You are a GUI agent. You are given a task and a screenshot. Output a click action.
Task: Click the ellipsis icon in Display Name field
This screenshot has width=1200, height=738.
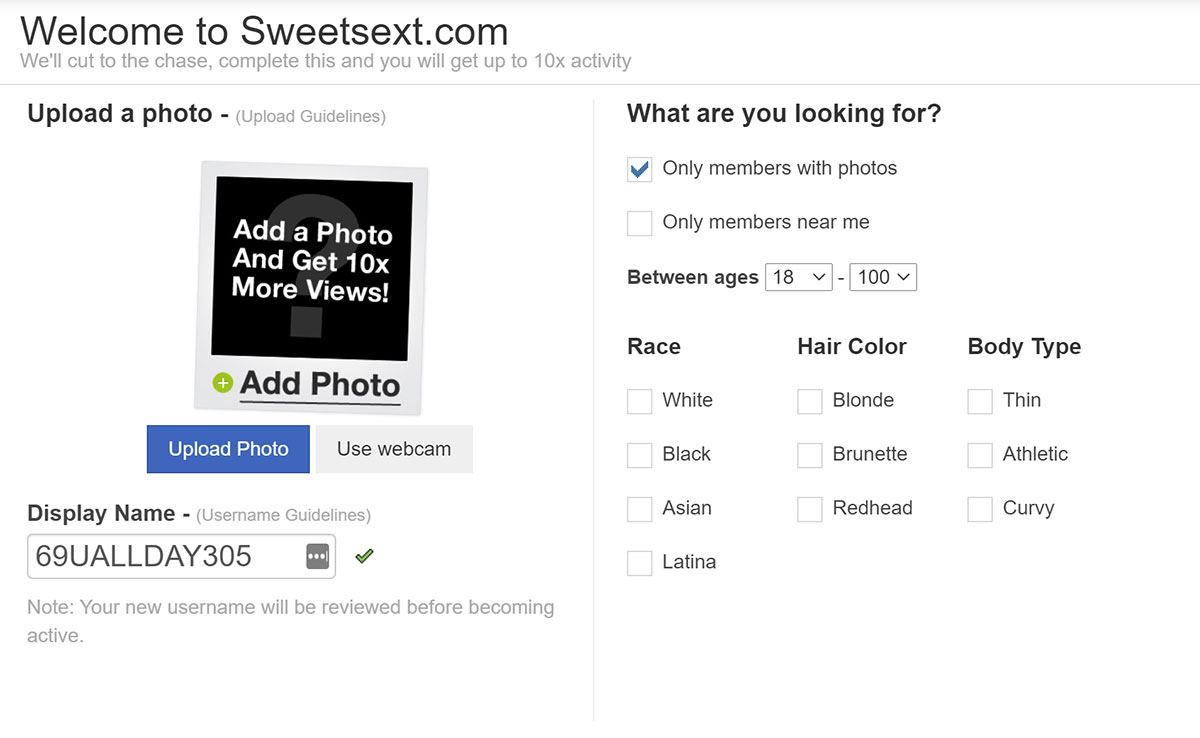click(x=317, y=555)
